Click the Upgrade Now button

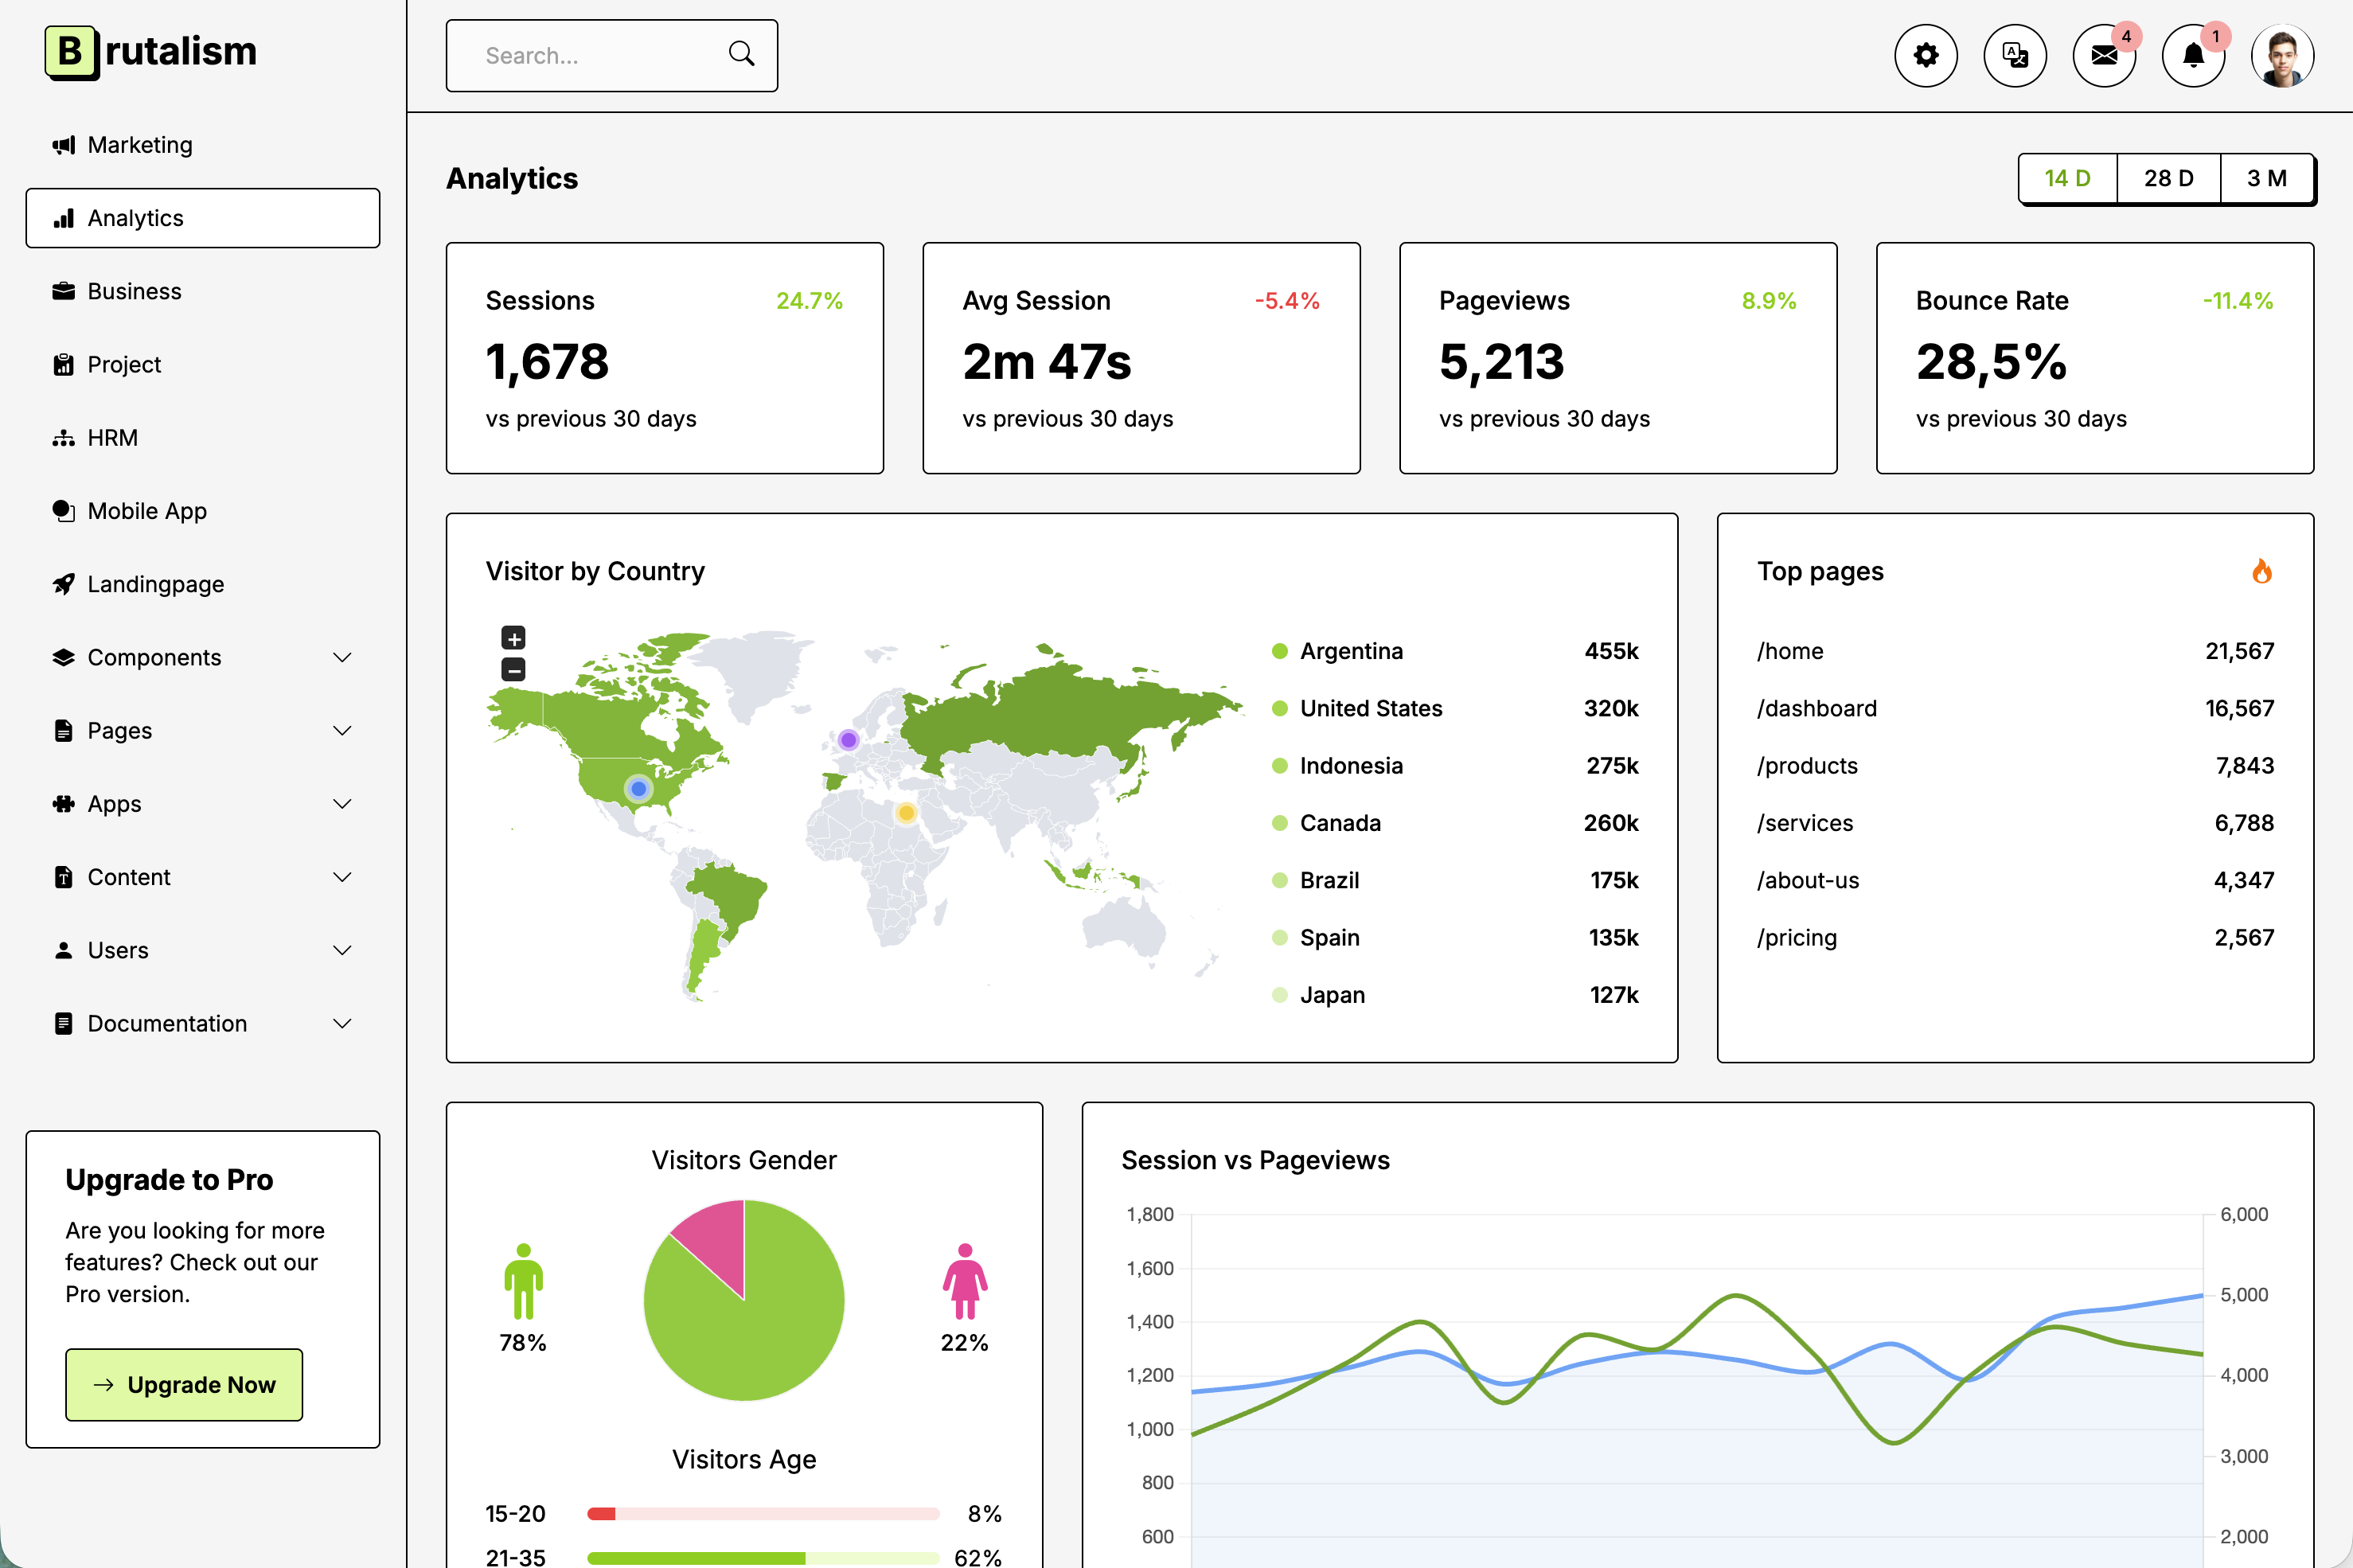click(184, 1385)
